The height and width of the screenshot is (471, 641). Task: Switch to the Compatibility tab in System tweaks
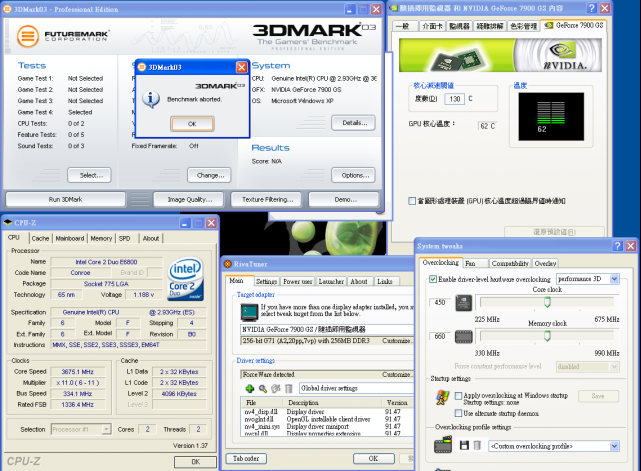[510, 263]
